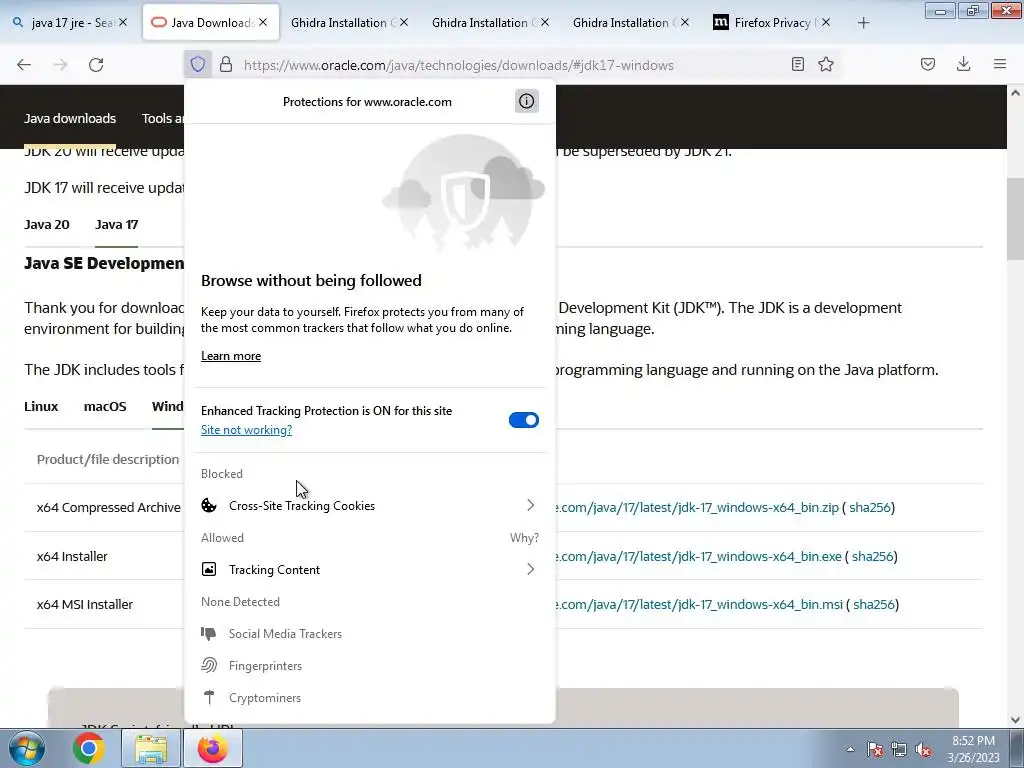Click the Windows Start orb
Viewport: 1024px width, 768px height.
coord(27,748)
